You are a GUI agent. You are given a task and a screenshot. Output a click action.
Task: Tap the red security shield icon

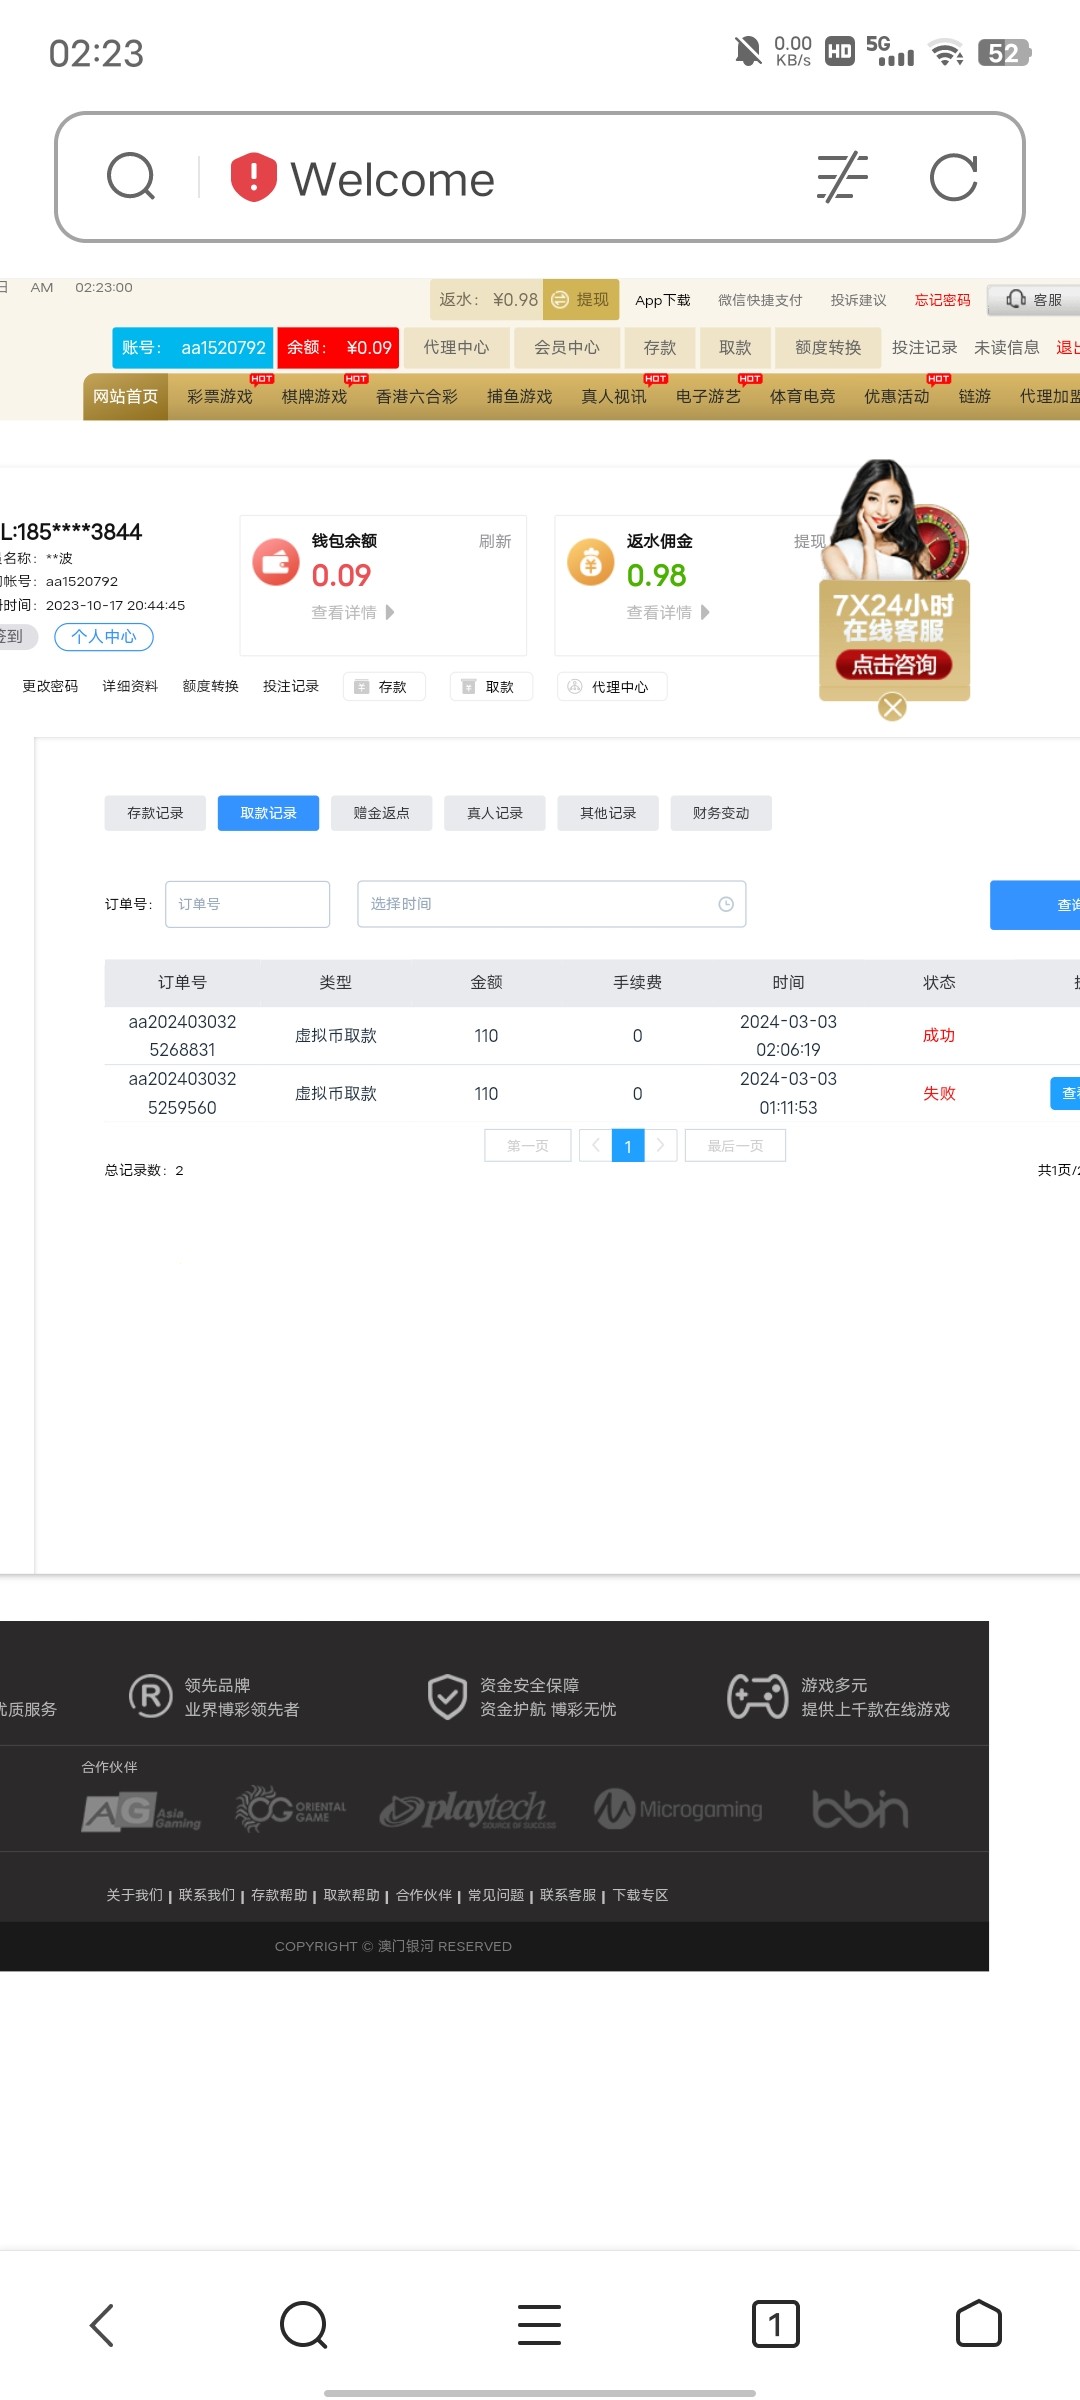pyautogui.click(x=253, y=178)
